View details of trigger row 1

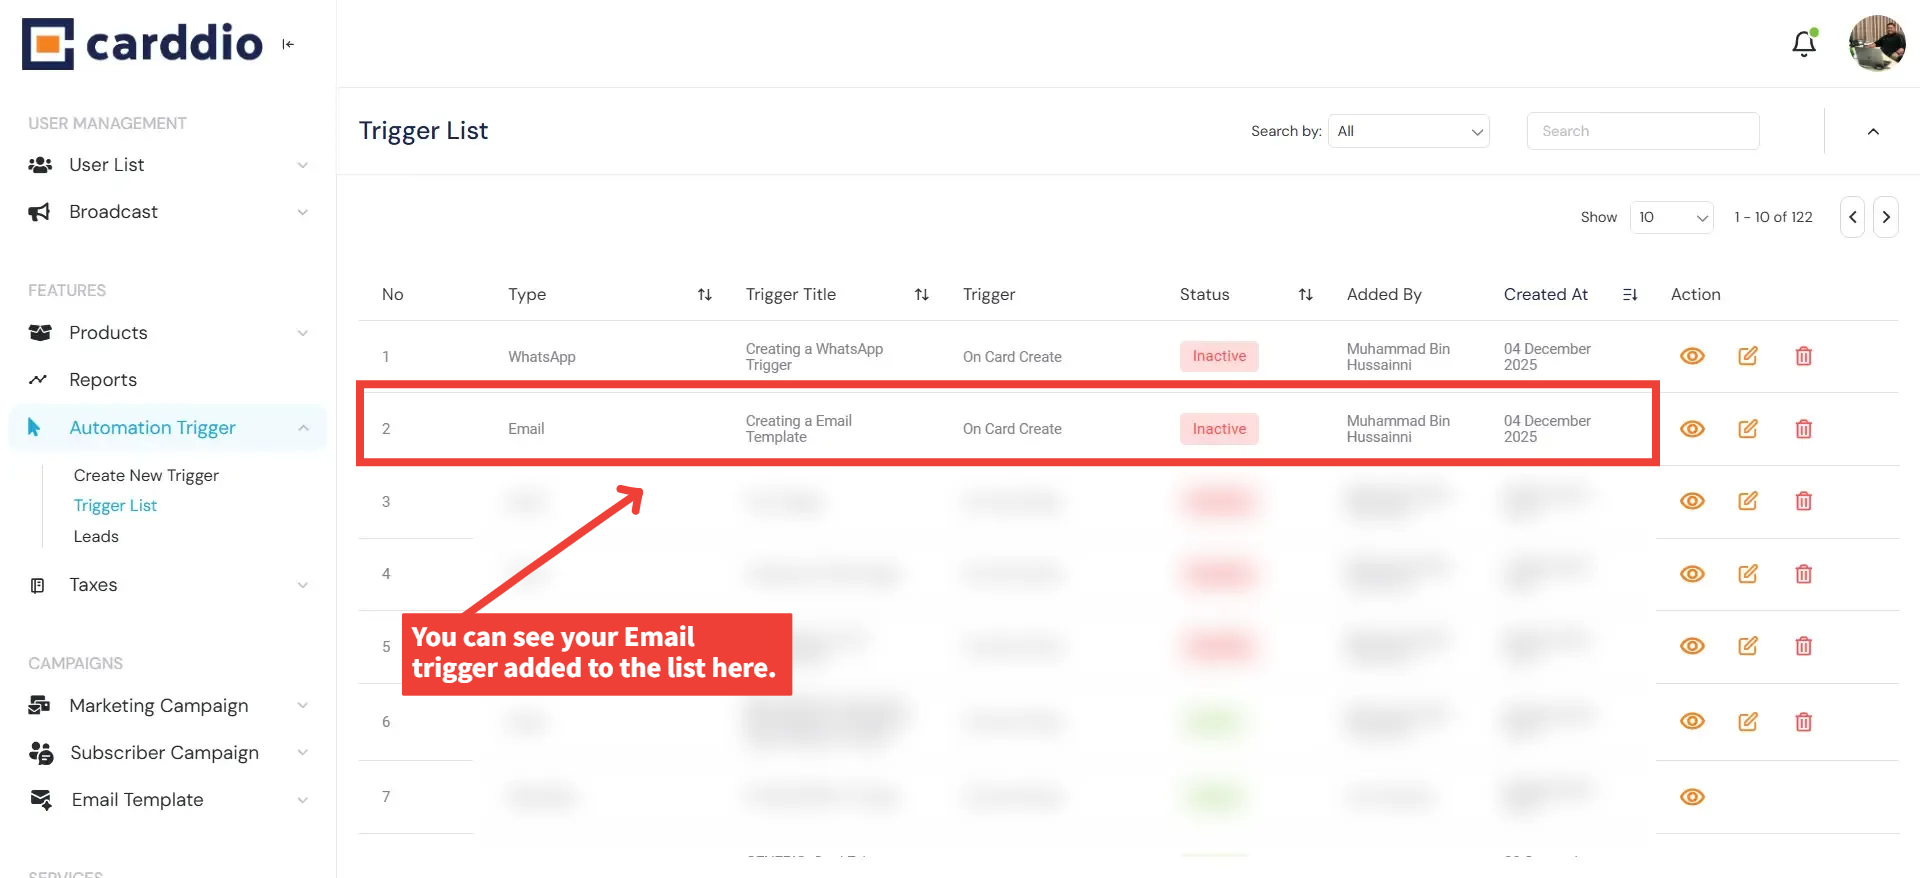[1692, 356]
